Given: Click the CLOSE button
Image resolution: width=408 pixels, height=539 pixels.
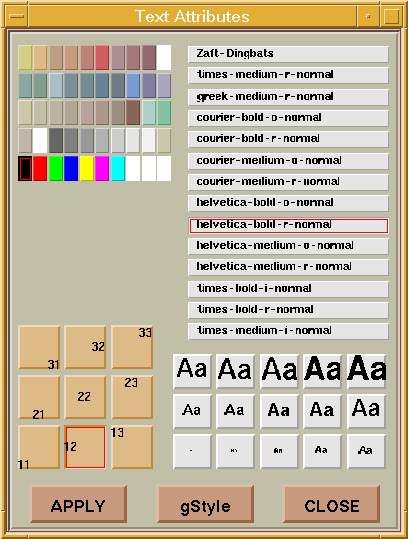Looking at the screenshot, I should (x=332, y=504).
